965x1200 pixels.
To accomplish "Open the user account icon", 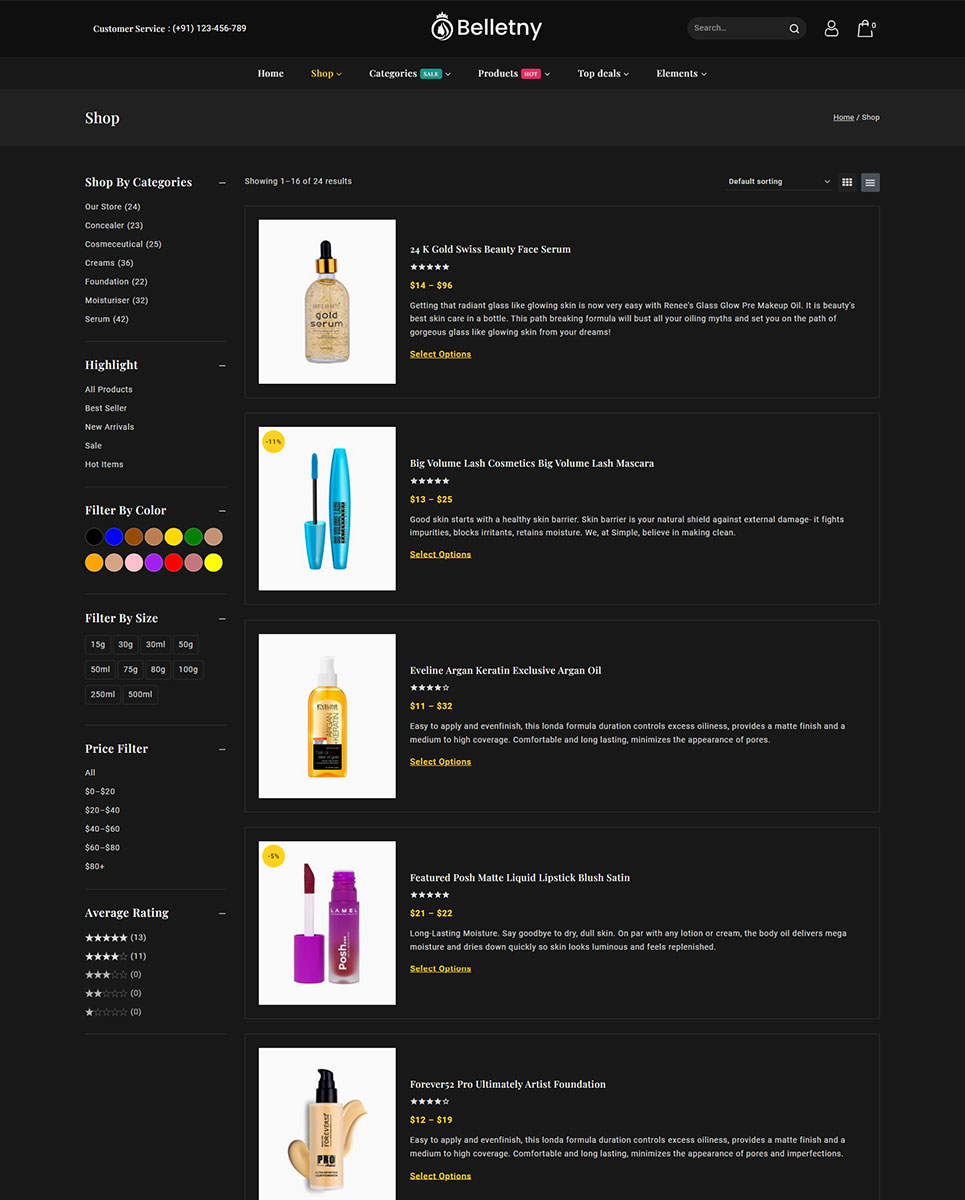I will [x=831, y=29].
